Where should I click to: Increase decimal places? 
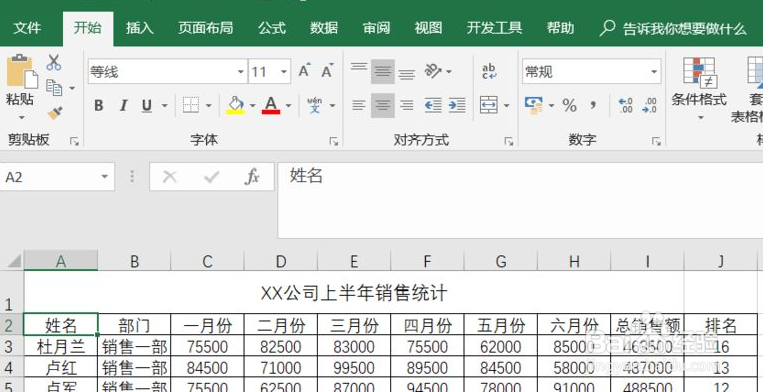pos(625,105)
